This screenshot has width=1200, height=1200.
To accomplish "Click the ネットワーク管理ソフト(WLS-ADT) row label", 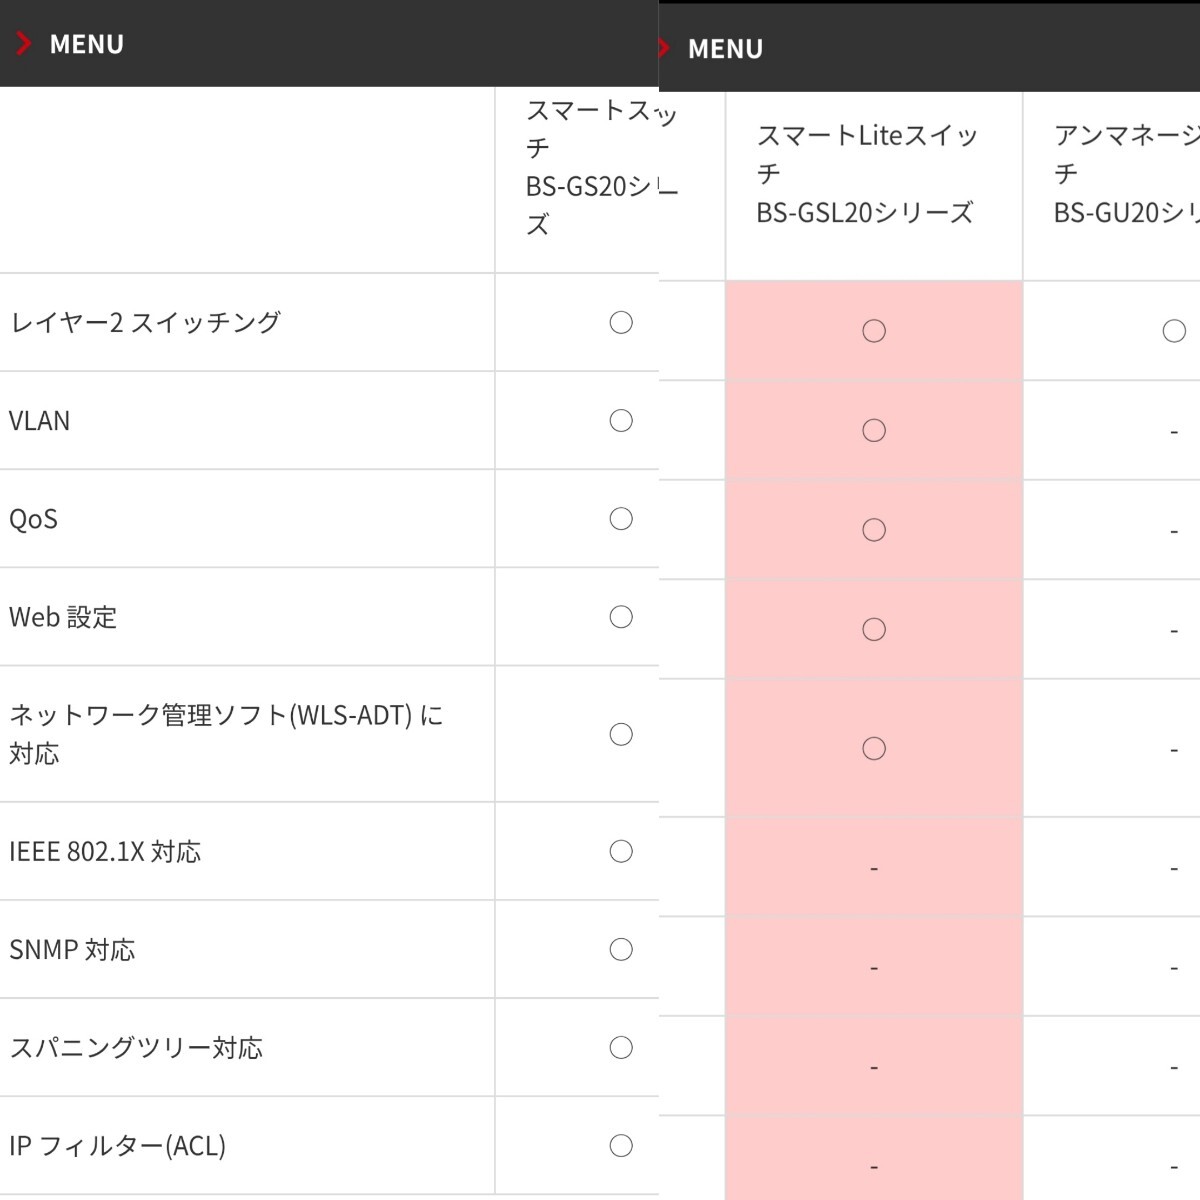I will pyautogui.click(x=226, y=733).
